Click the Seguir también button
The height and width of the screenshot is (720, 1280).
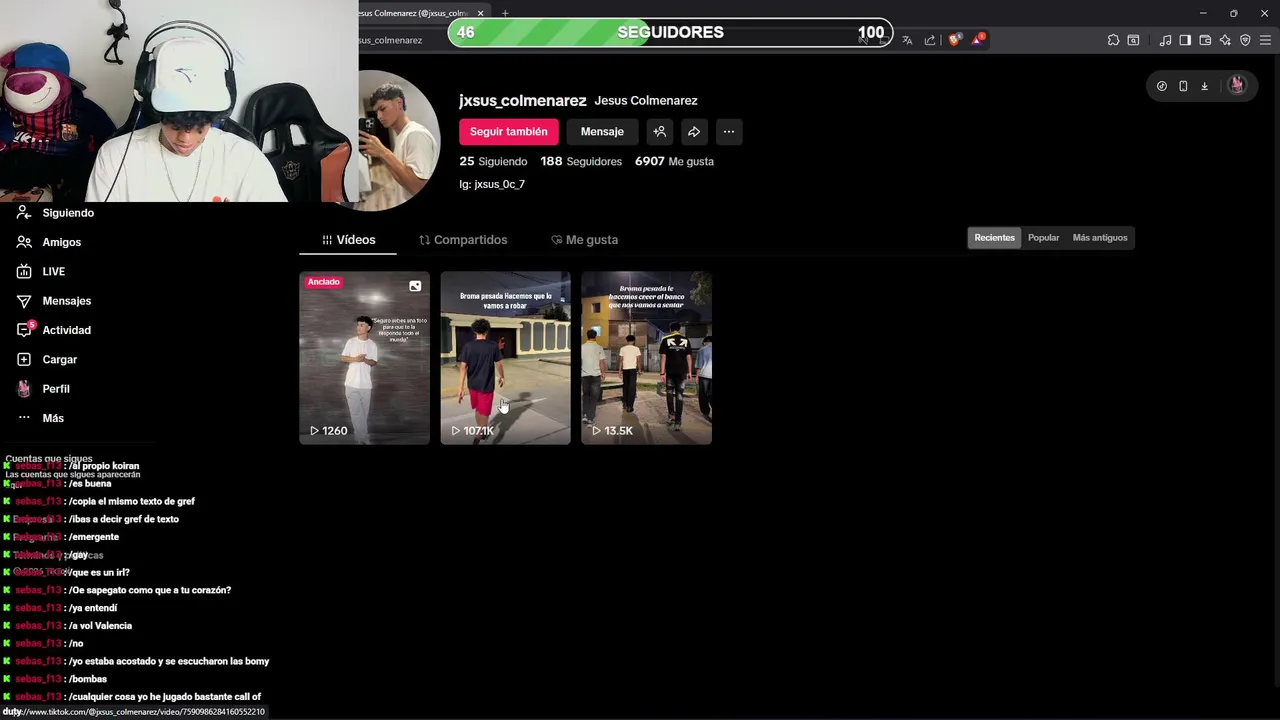pyautogui.click(x=509, y=132)
